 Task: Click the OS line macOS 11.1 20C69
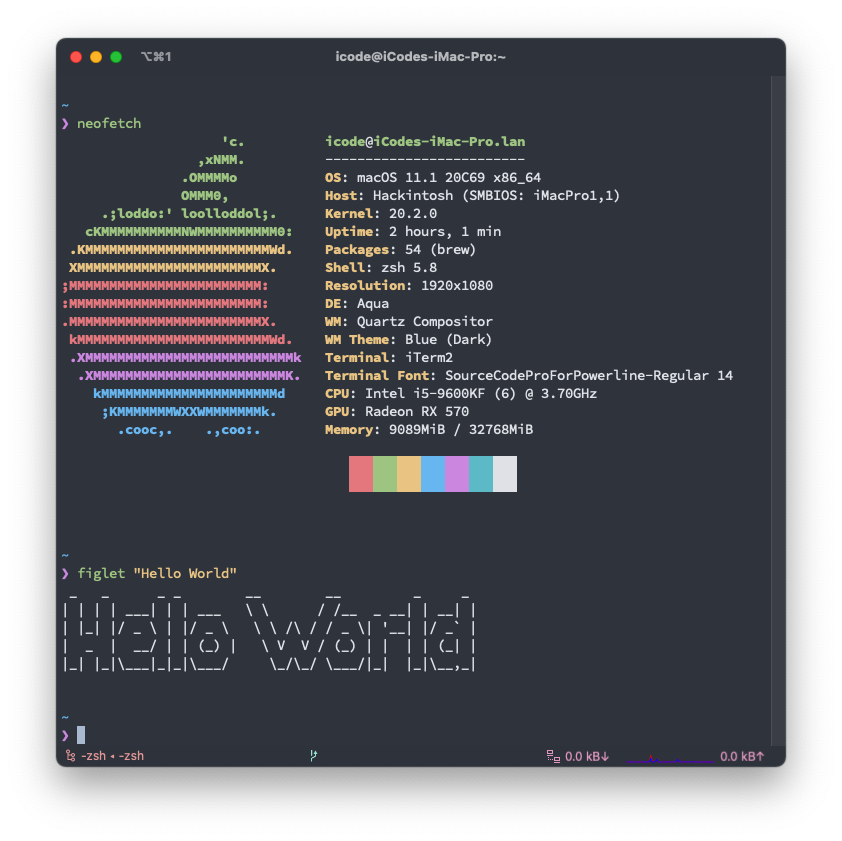click(x=433, y=177)
